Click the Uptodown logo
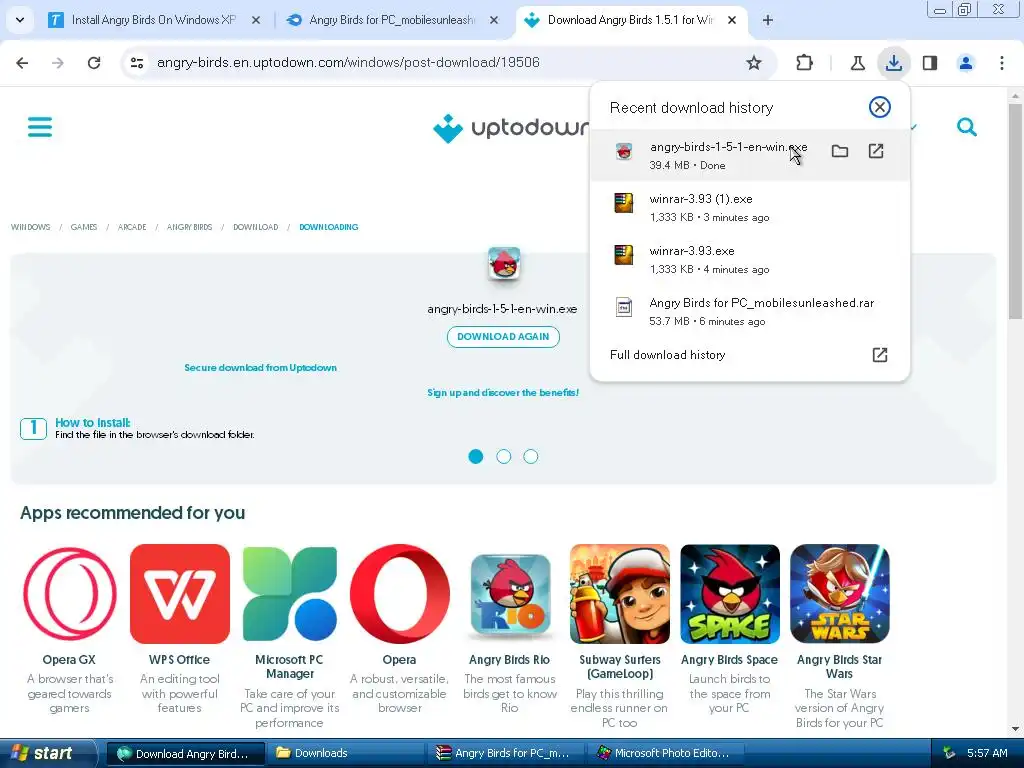 [x=512, y=128]
